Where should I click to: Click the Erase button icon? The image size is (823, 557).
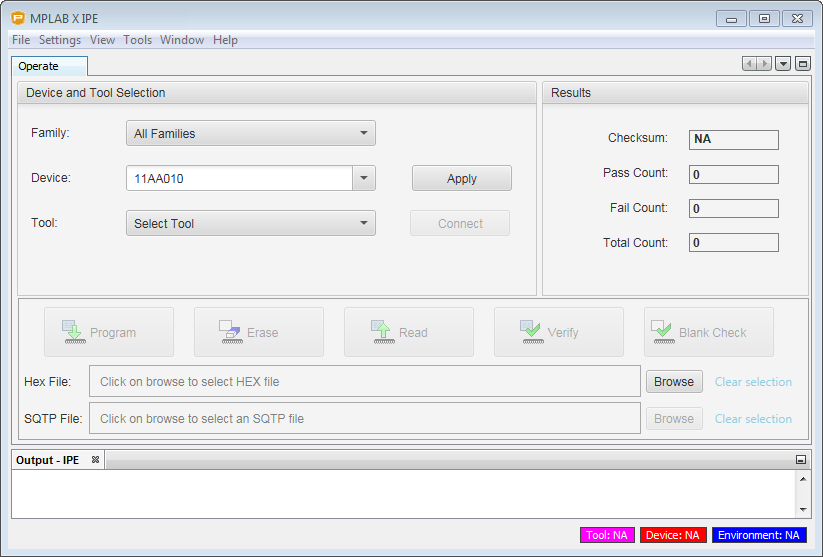tap(230, 332)
